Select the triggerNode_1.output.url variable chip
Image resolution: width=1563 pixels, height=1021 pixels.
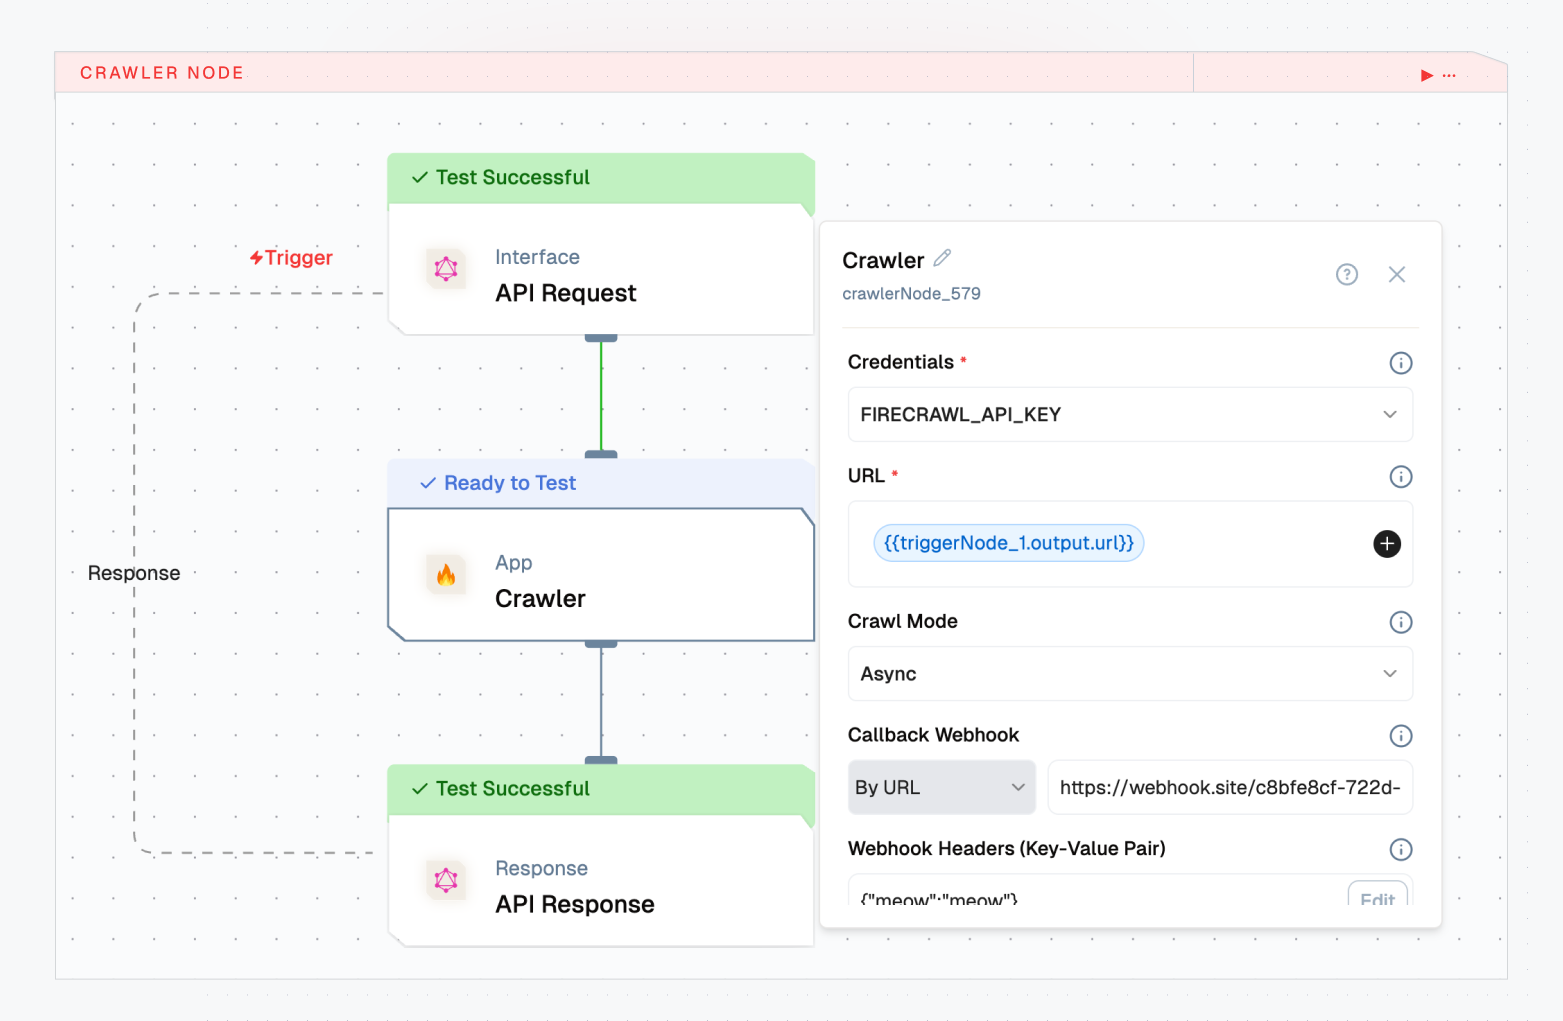coord(1008,543)
